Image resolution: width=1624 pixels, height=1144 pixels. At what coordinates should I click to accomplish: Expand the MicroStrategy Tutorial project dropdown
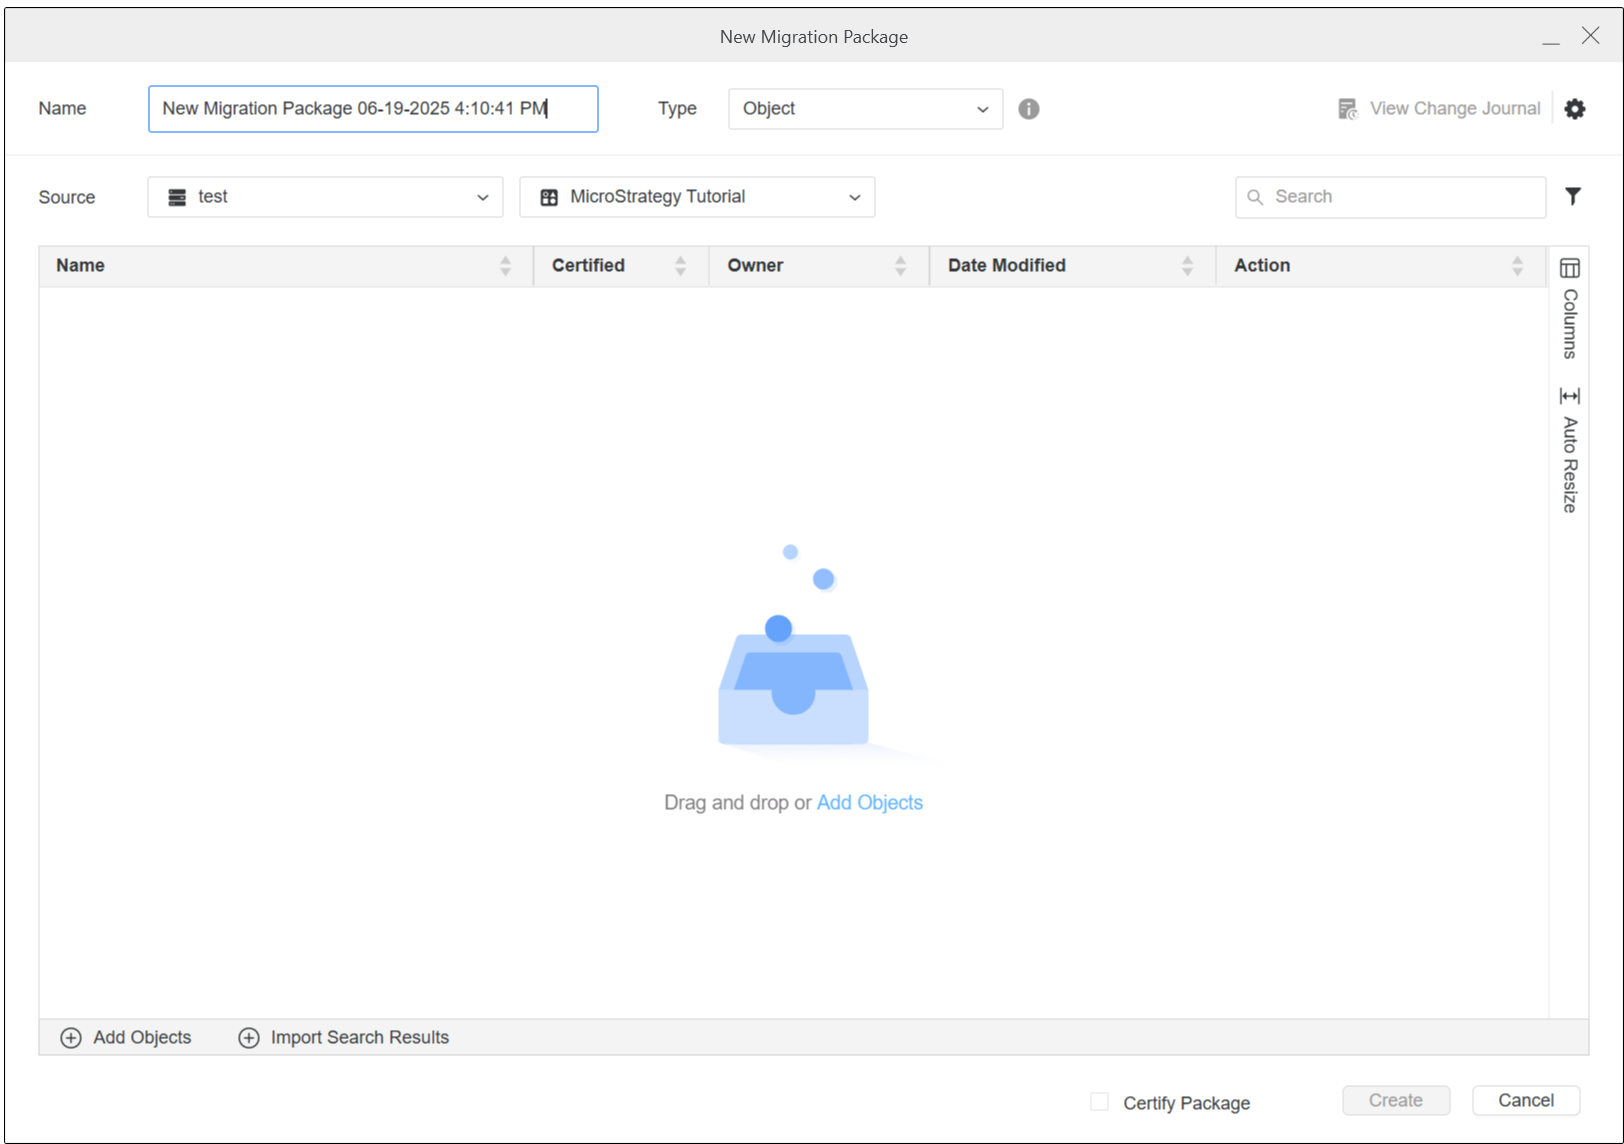pyautogui.click(x=697, y=197)
